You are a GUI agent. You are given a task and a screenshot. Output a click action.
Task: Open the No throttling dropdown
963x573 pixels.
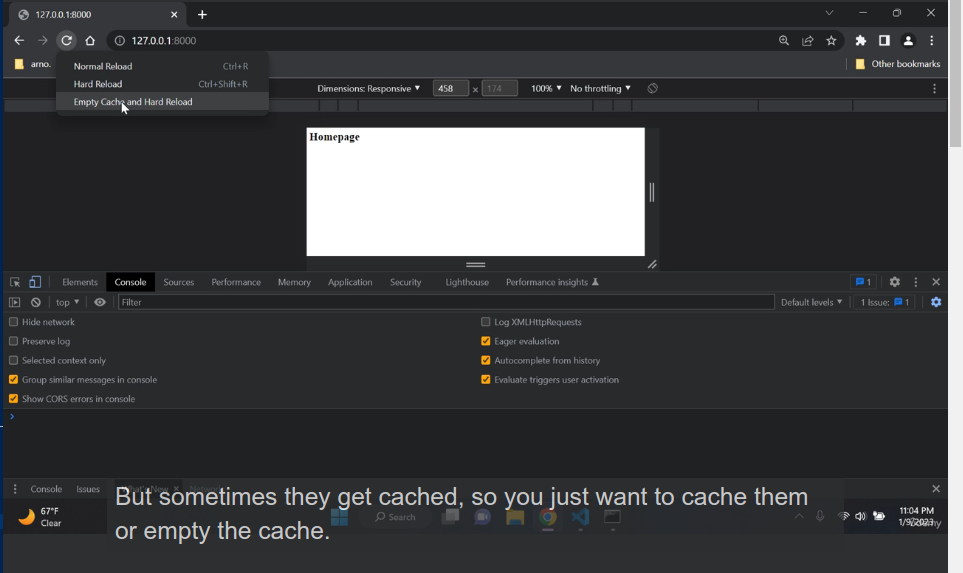(600, 88)
